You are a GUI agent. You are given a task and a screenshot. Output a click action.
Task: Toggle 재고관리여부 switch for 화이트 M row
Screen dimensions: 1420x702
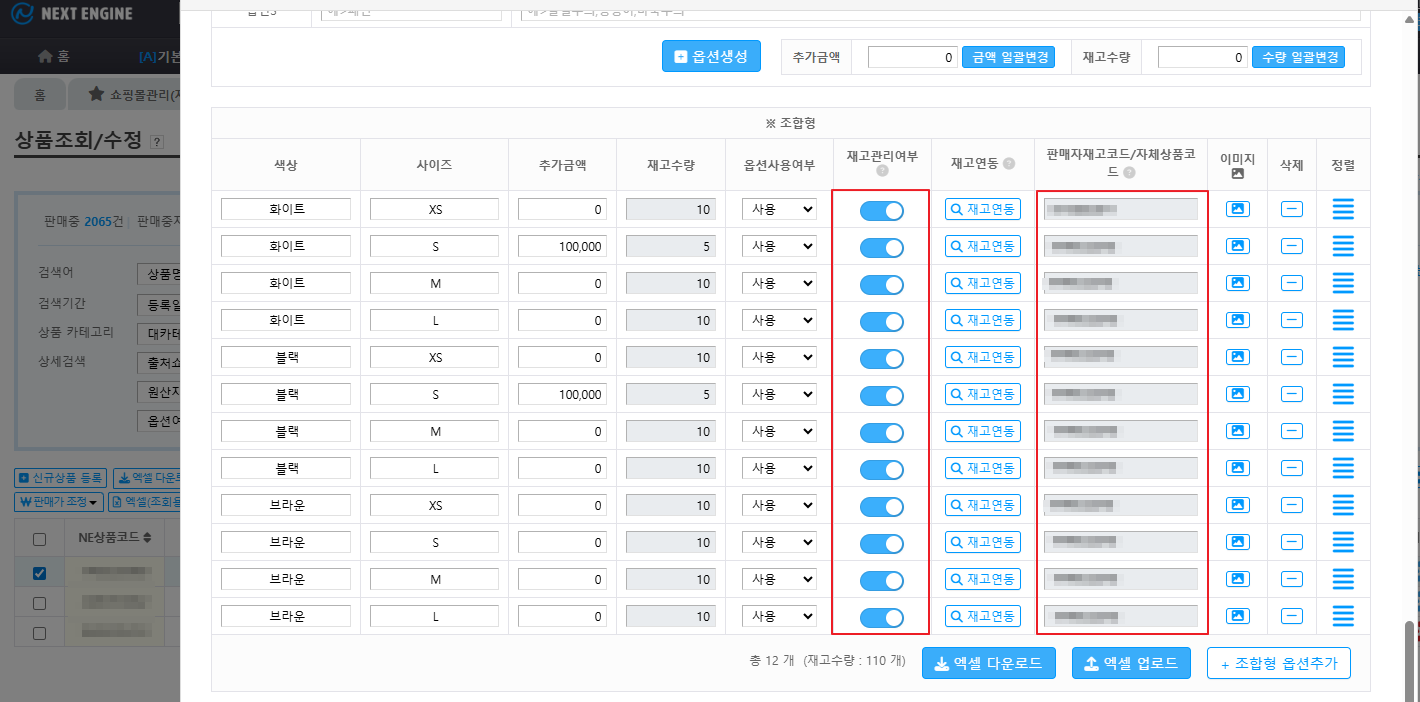pos(881,284)
